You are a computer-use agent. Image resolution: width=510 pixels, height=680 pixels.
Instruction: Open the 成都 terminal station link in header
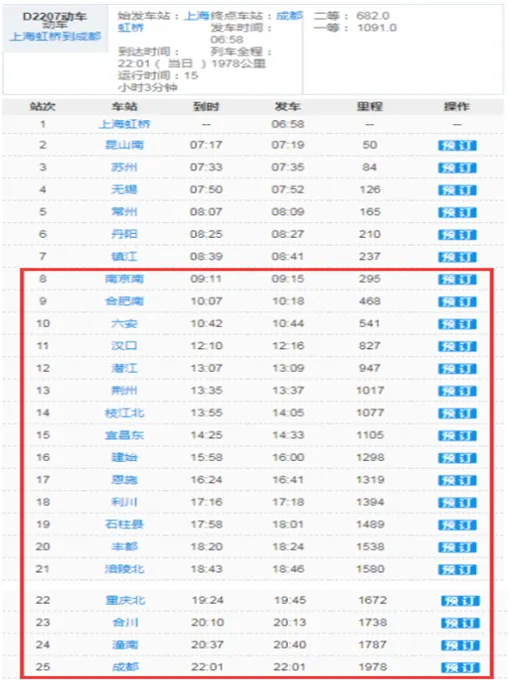point(289,16)
